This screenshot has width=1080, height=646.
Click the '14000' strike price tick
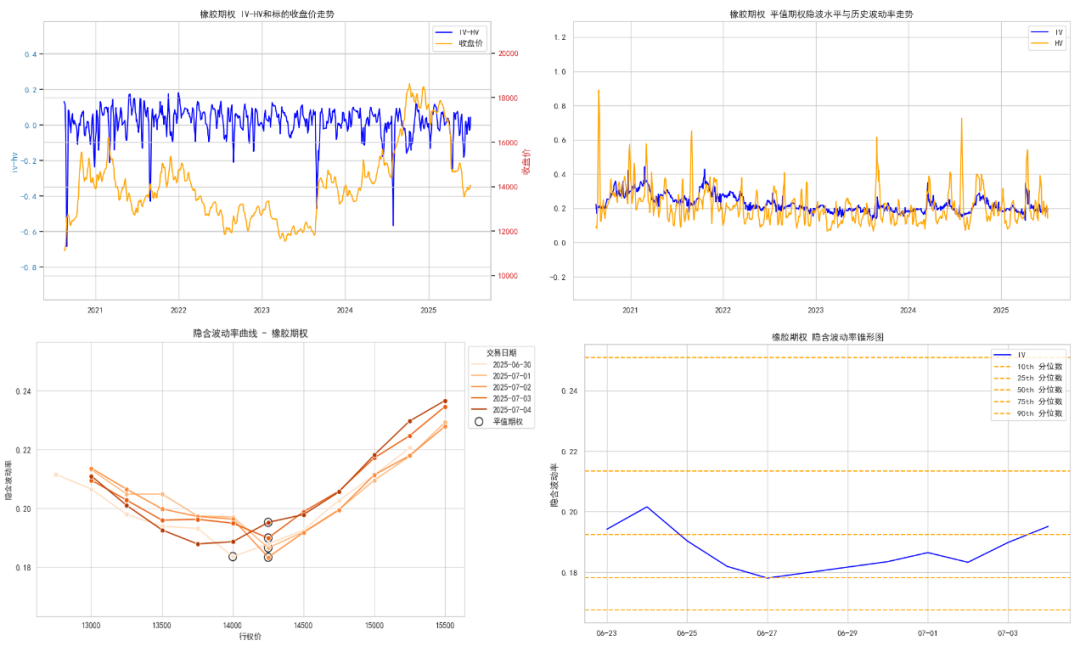233,626
